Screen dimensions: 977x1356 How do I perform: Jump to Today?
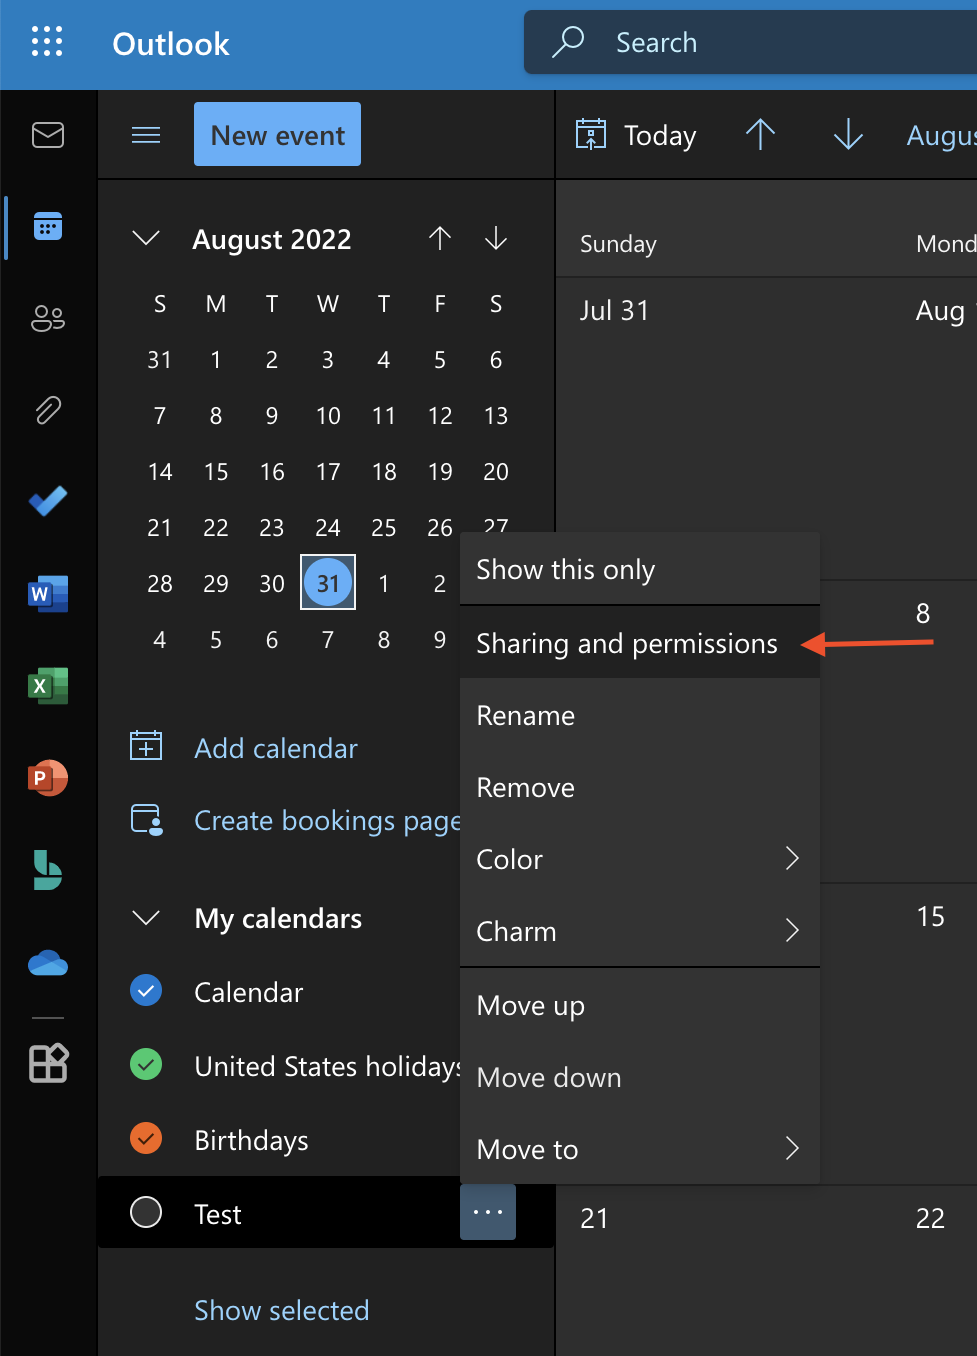click(x=660, y=135)
